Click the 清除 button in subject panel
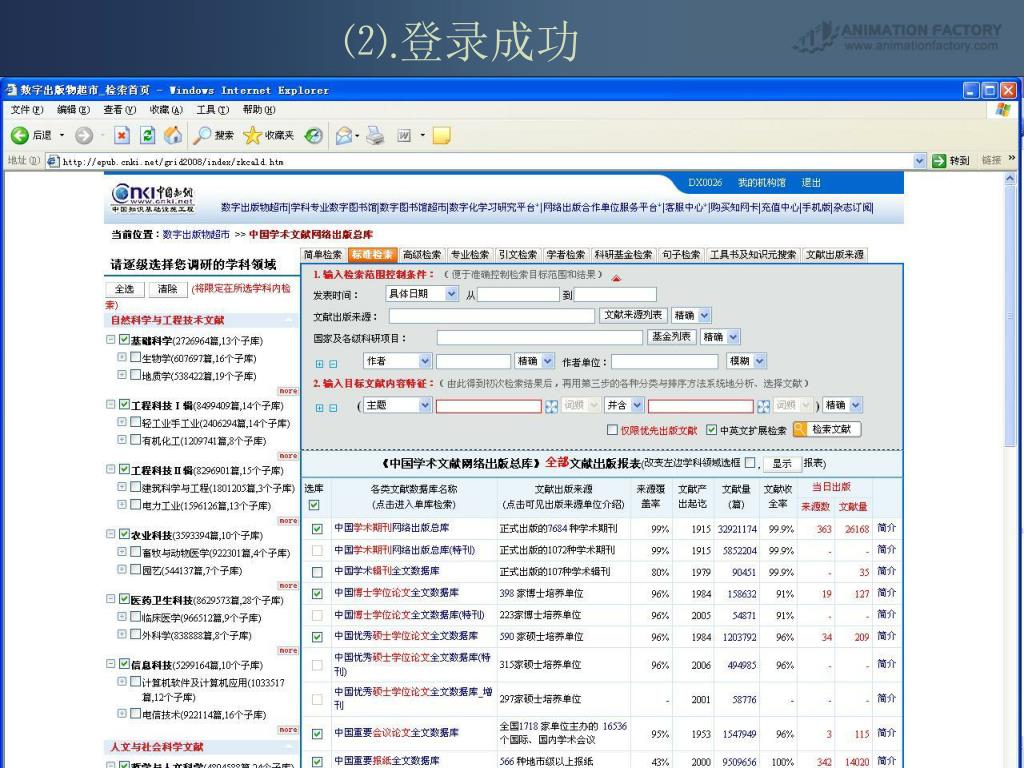 pyautogui.click(x=168, y=289)
